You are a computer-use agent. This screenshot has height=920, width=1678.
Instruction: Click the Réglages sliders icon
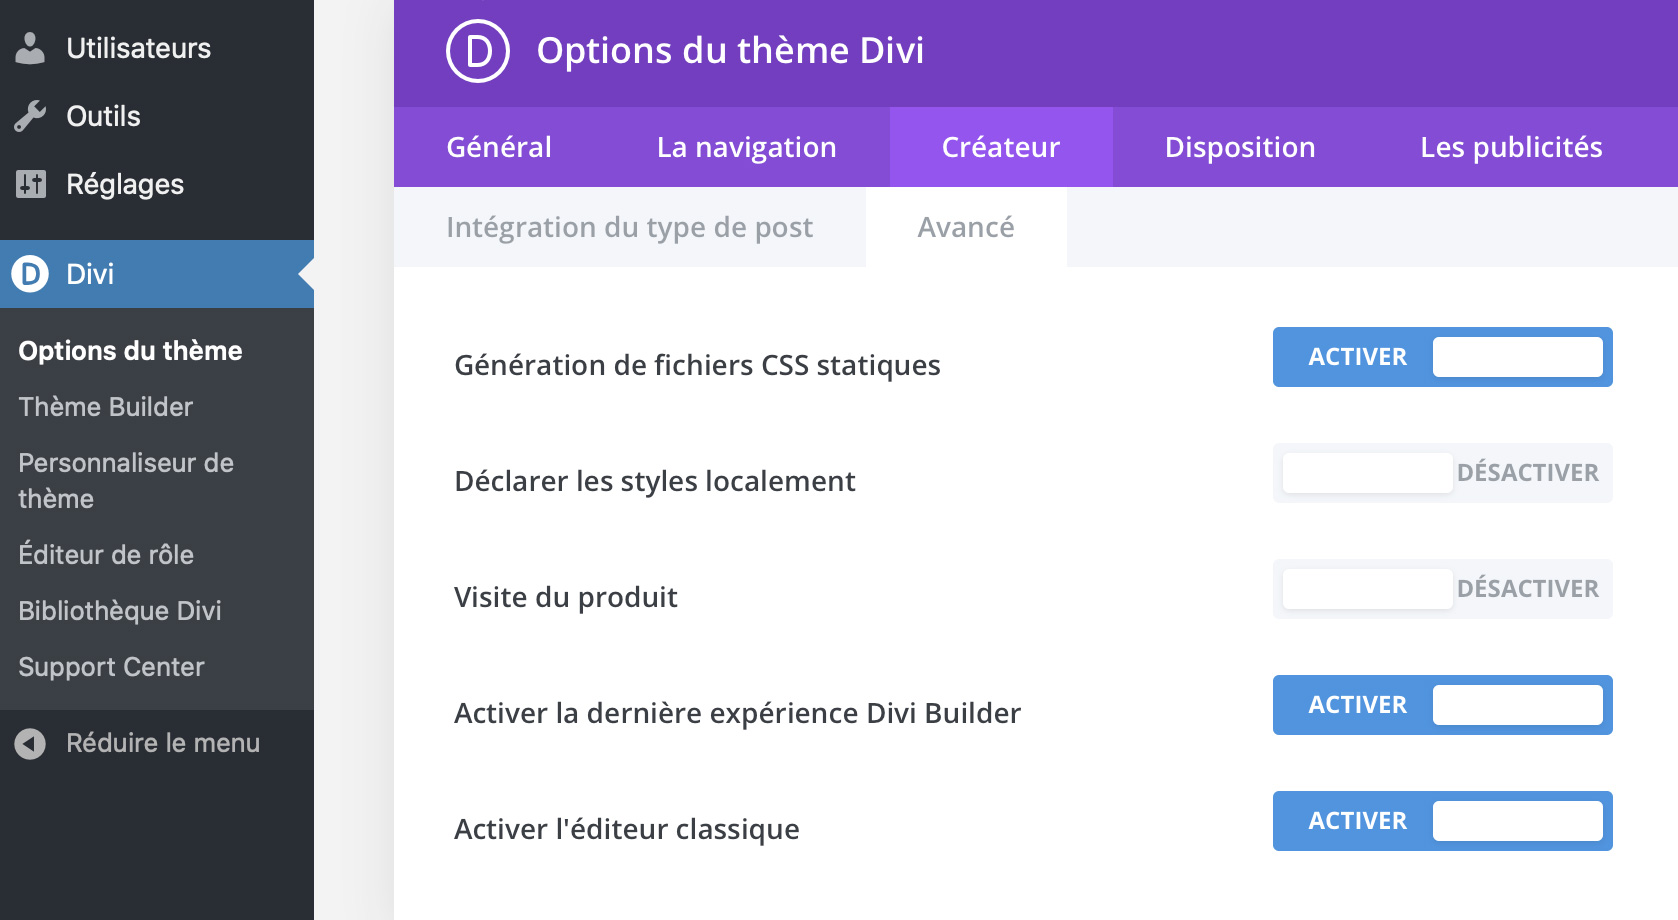click(x=31, y=184)
